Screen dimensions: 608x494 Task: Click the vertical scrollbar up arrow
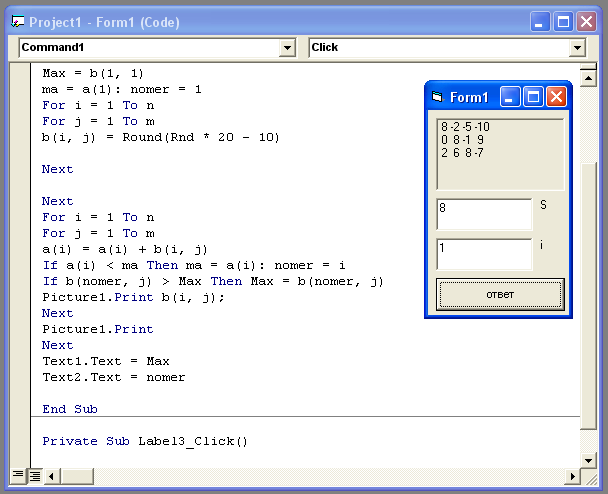point(588,78)
